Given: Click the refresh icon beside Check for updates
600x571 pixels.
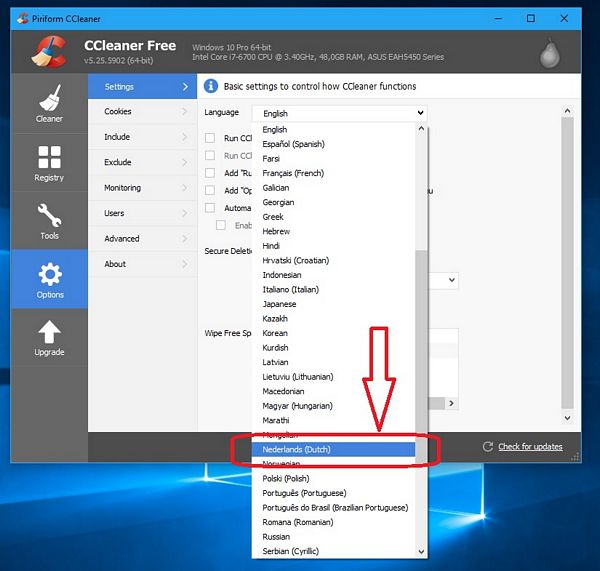Looking at the screenshot, I should tap(488, 446).
